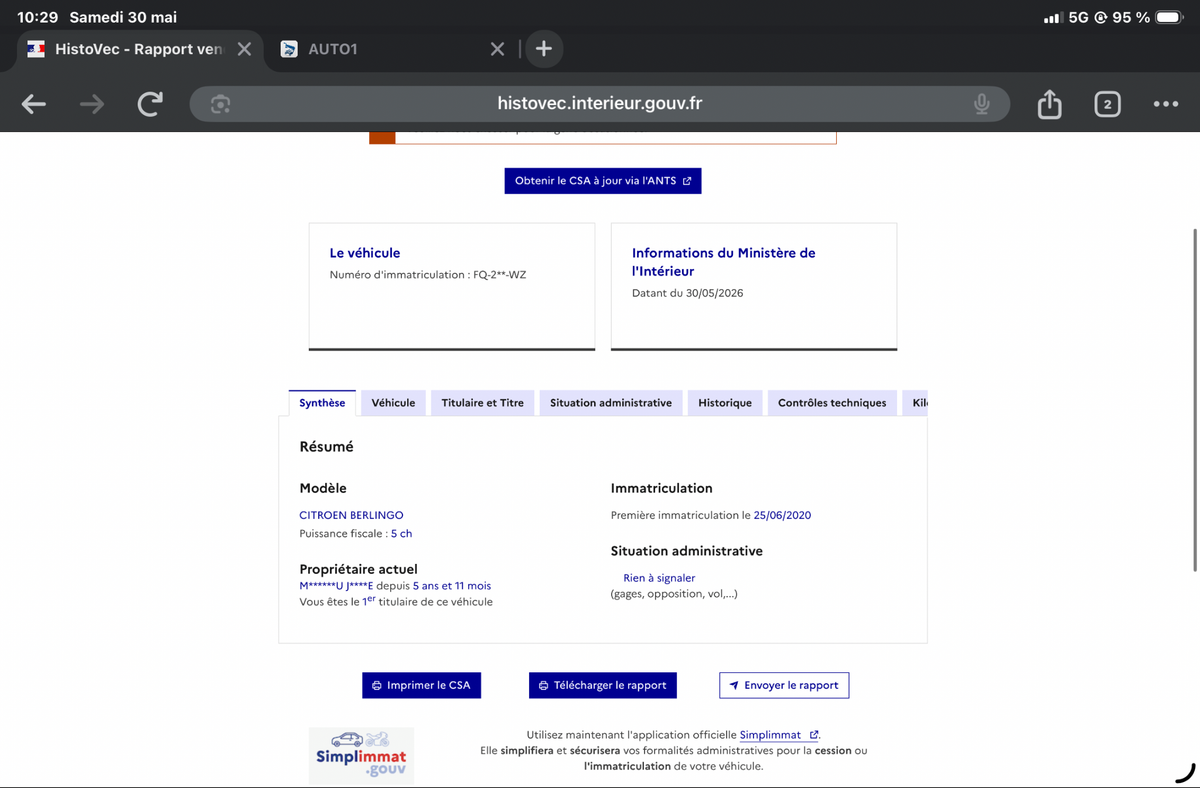Close the AUTO1 tab

(497, 49)
